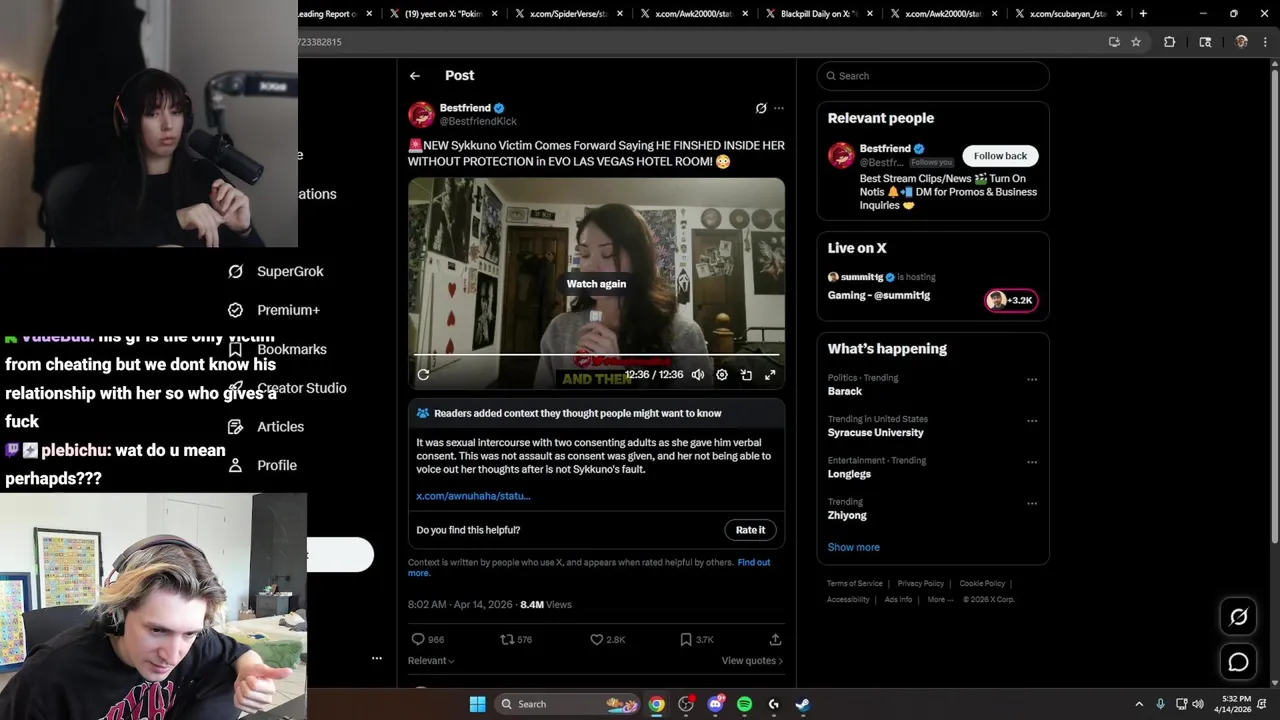
Task: Click the Follow back button
Action: [x=1000, y=156]
